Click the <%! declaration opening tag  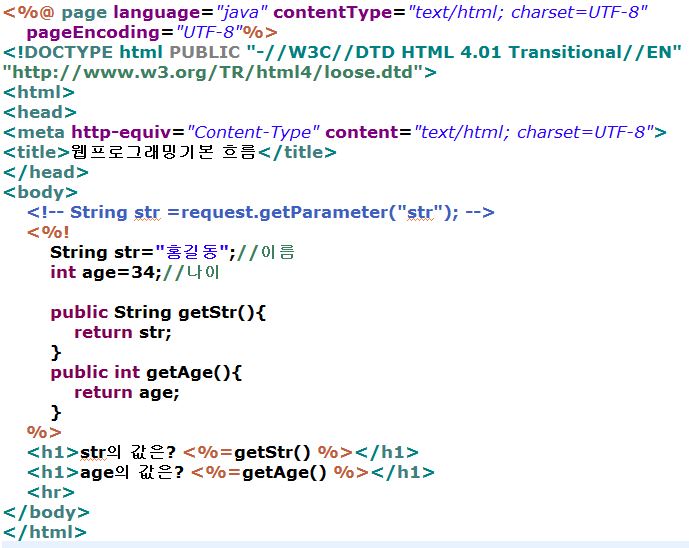tap(48, 232)
